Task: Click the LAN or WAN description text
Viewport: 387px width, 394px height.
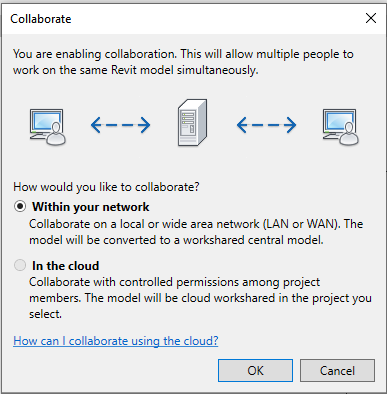Action: [196, 232]
